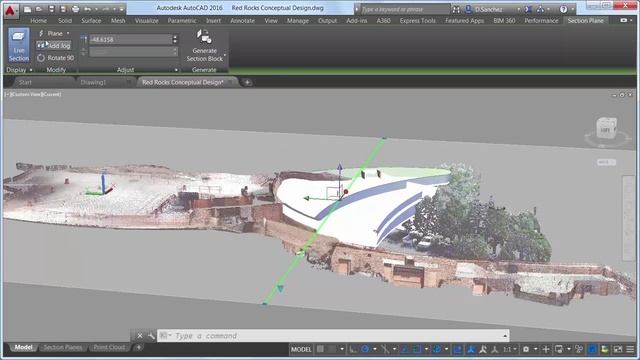Viewport: 640px width, 360px height.
Task: Click the new drawing tab plus button
Action: pos(247,82)
